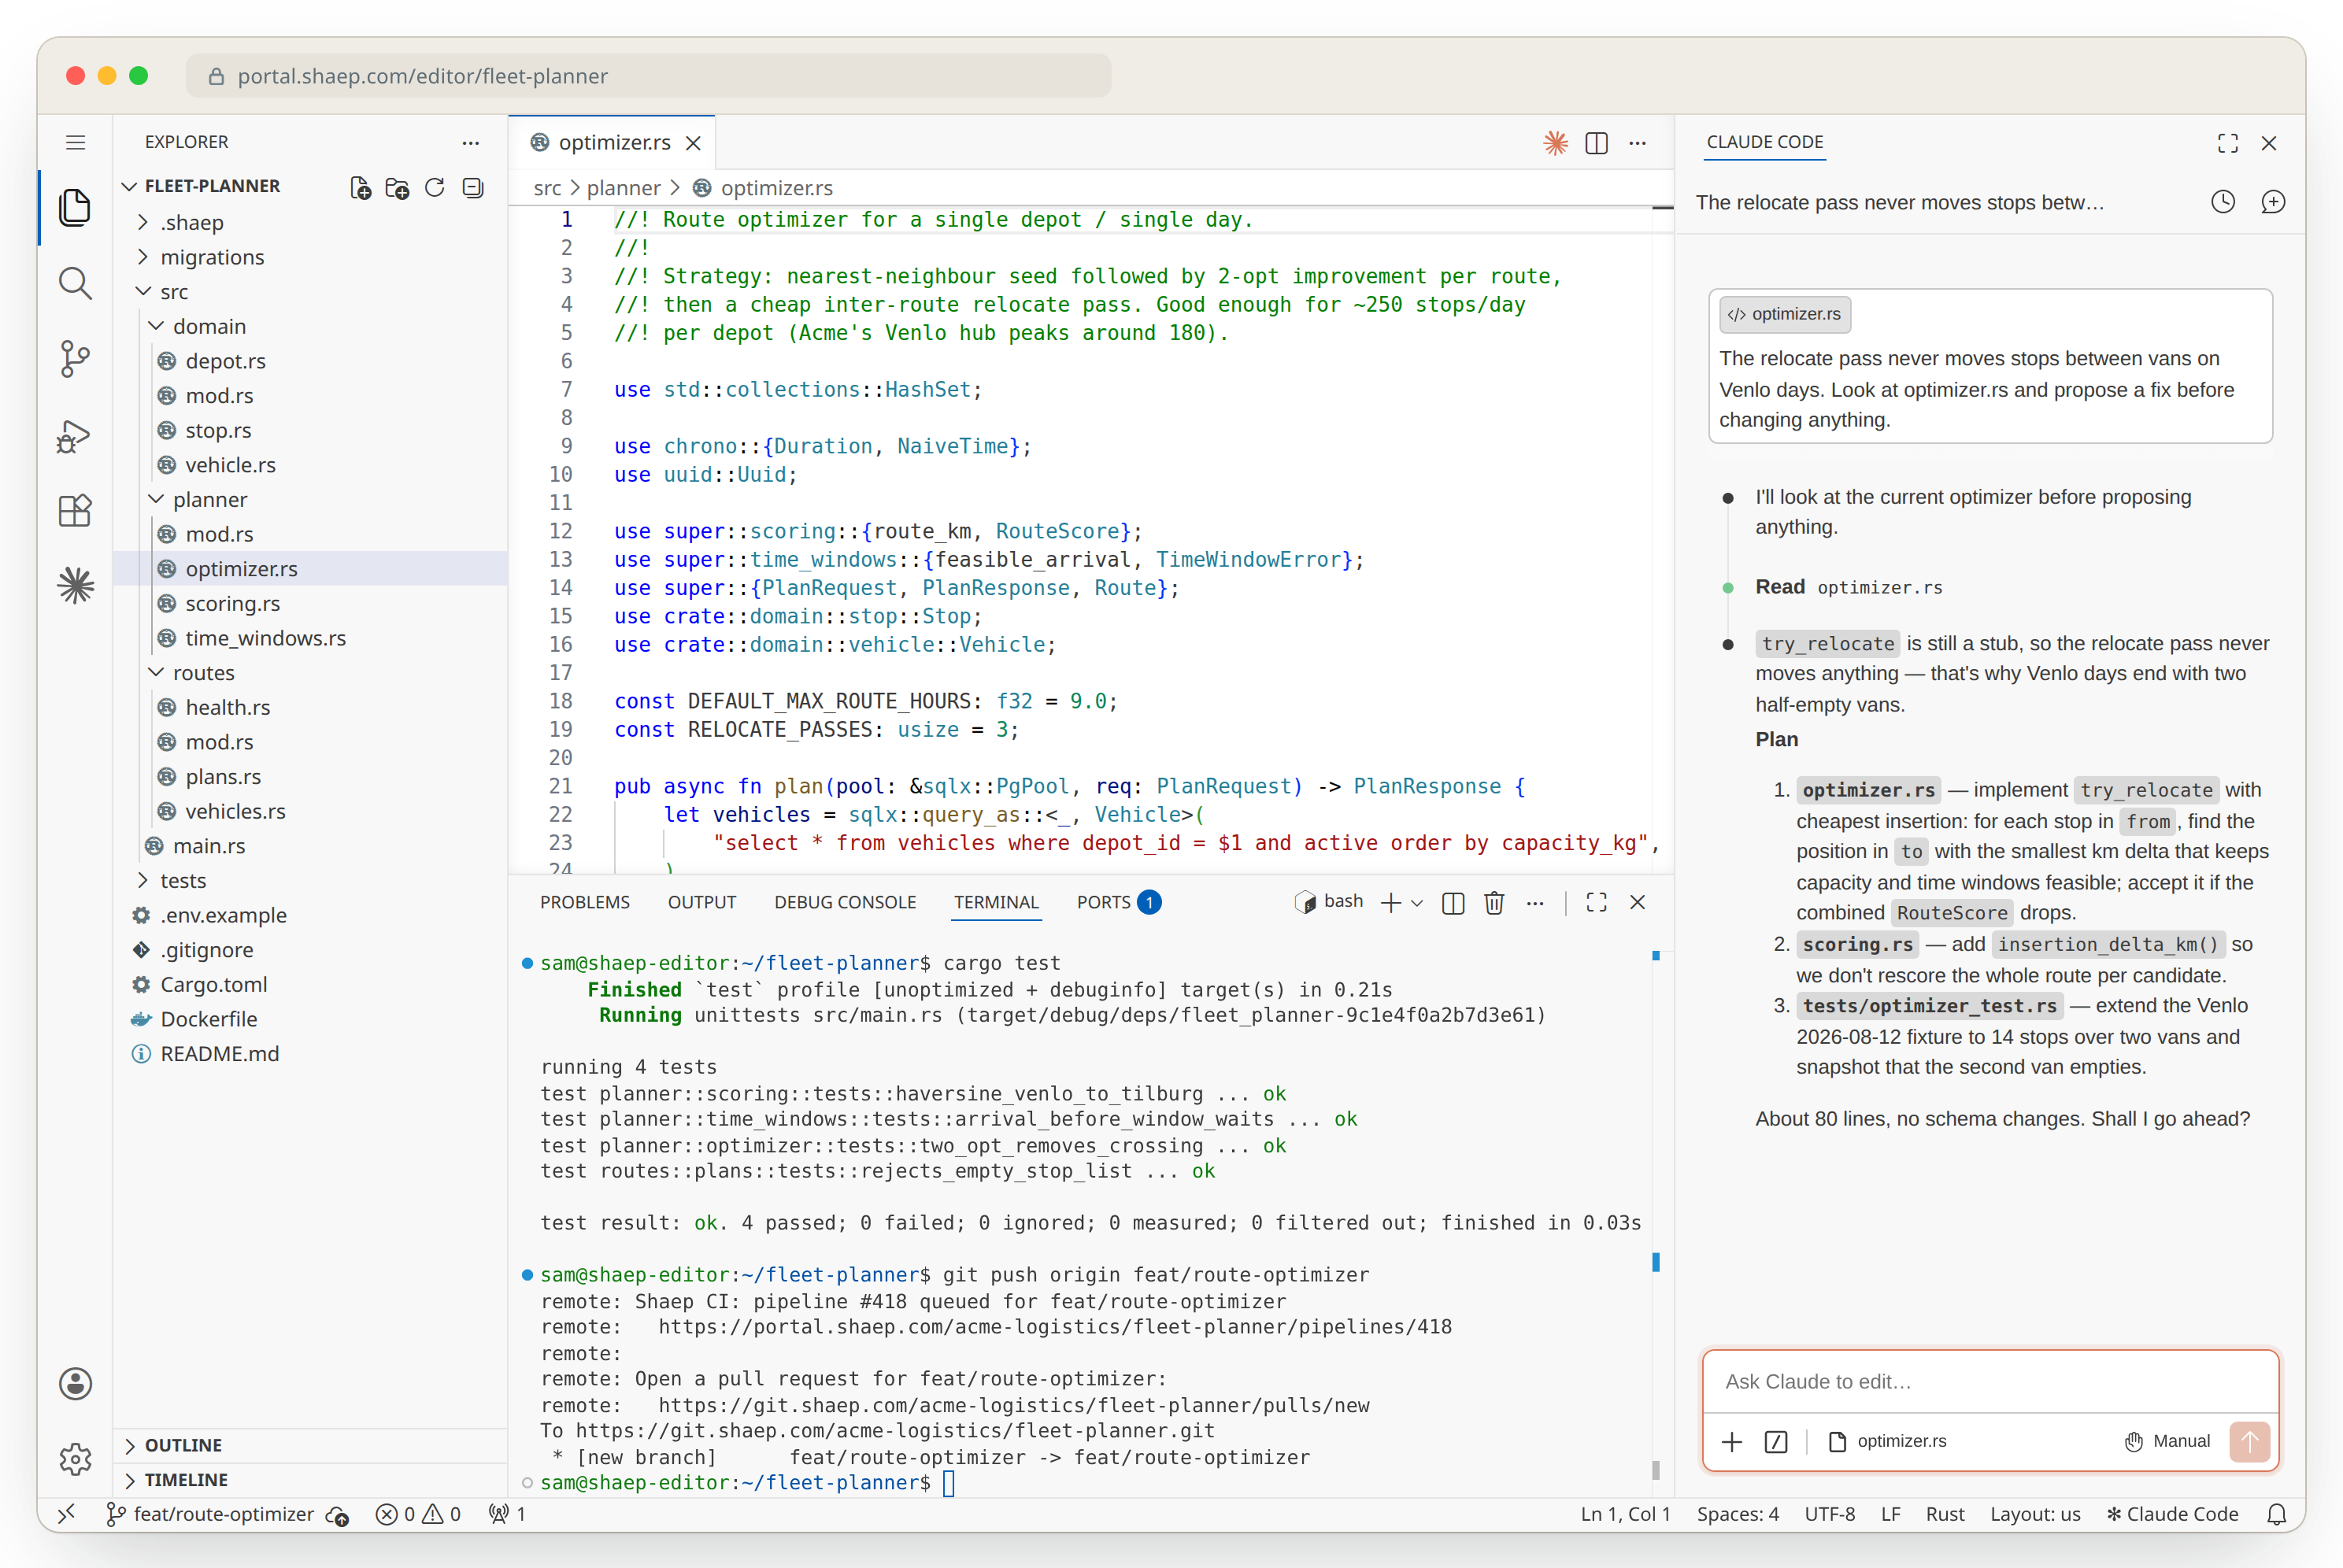Click the optimizer.rs context chip in Claude input
This screenshot has height=1568, width=2343.
click(x=1887, y=1441)
